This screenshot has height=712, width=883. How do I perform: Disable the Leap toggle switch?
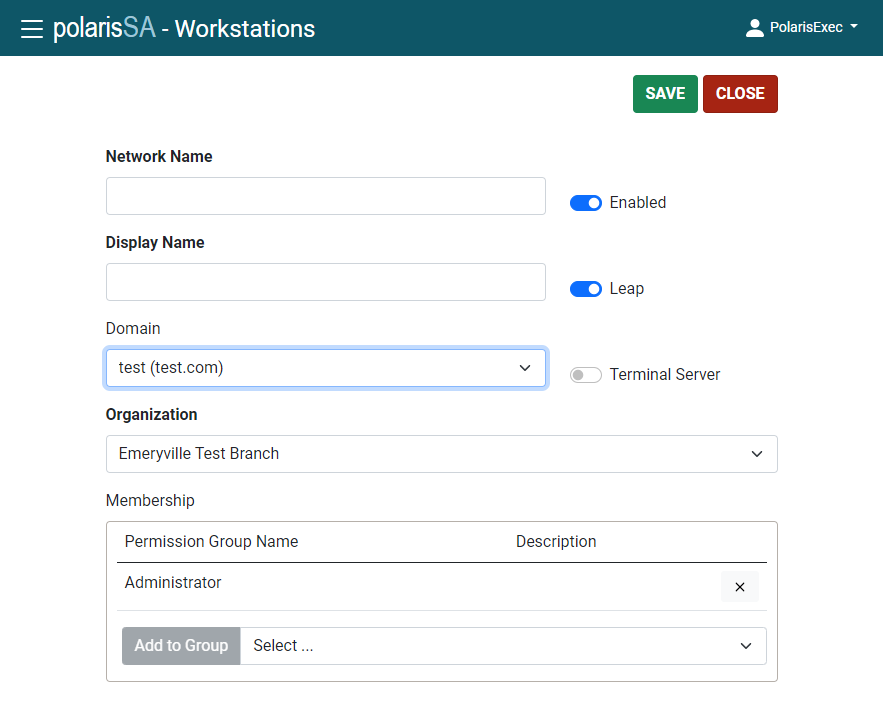point(586,289)
